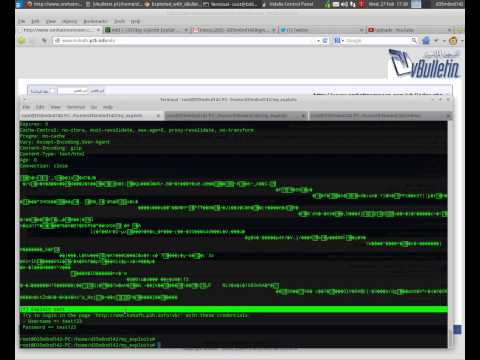Open Firefox View menu
This screenshot has width=480, height=360.
click(x=51, y=21)
